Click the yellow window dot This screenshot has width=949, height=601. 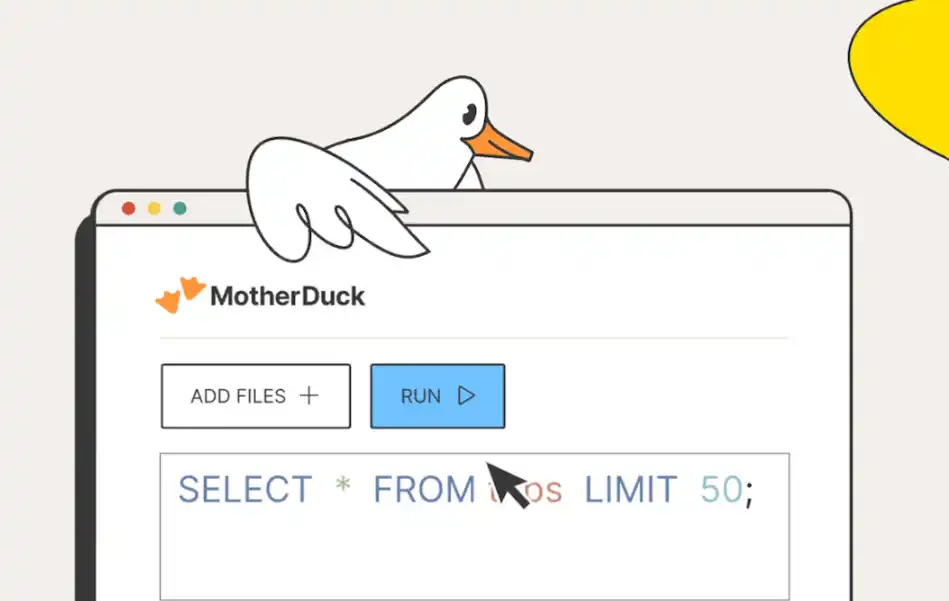click(154, 208)
